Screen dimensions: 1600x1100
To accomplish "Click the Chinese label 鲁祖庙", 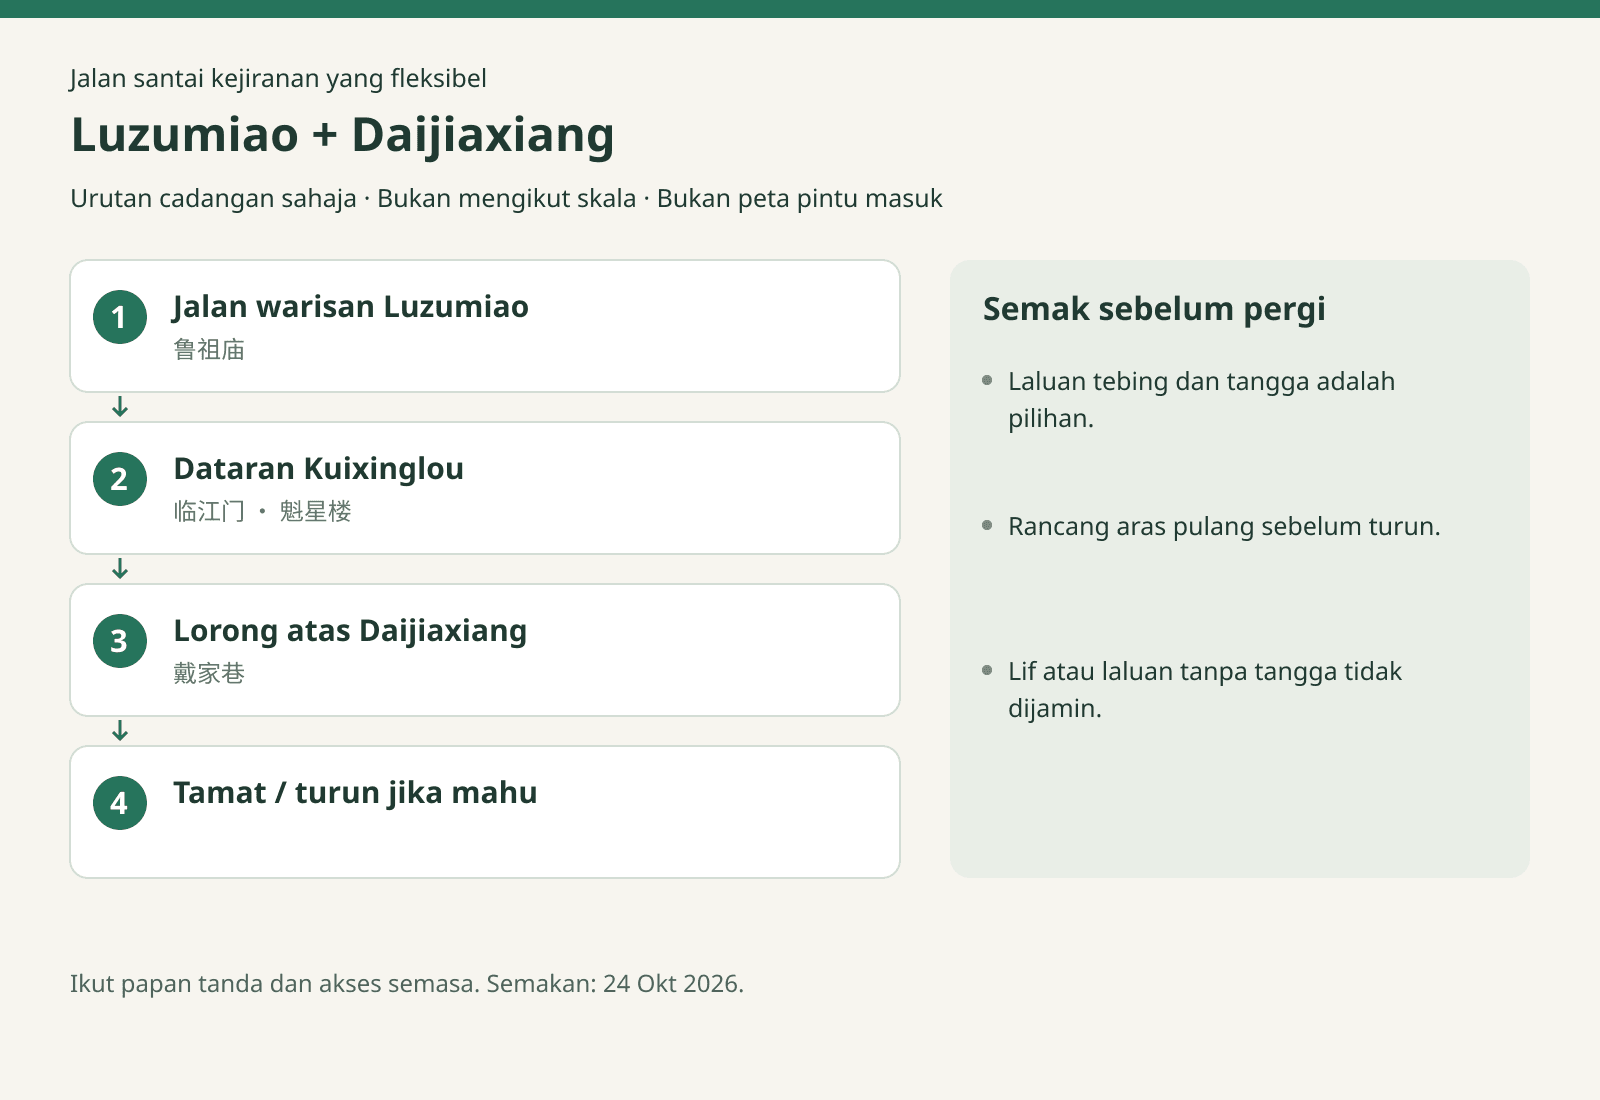I will [209, 349].
